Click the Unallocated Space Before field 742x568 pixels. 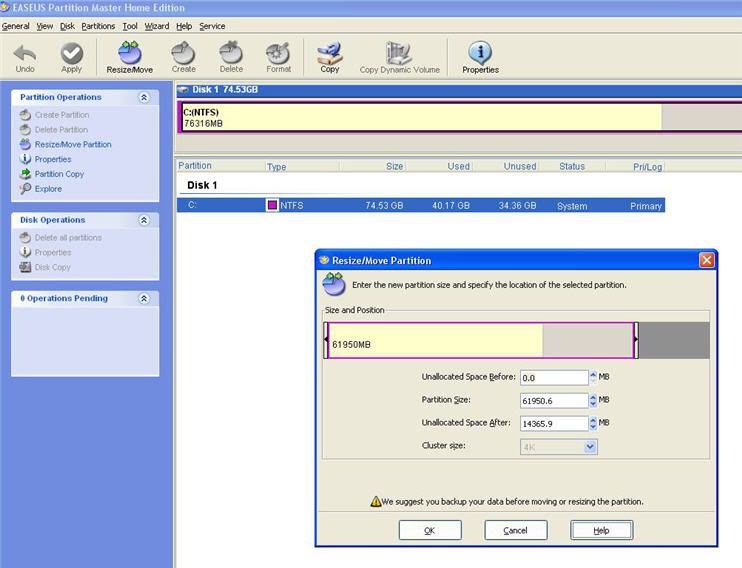[x=554, y=378]
